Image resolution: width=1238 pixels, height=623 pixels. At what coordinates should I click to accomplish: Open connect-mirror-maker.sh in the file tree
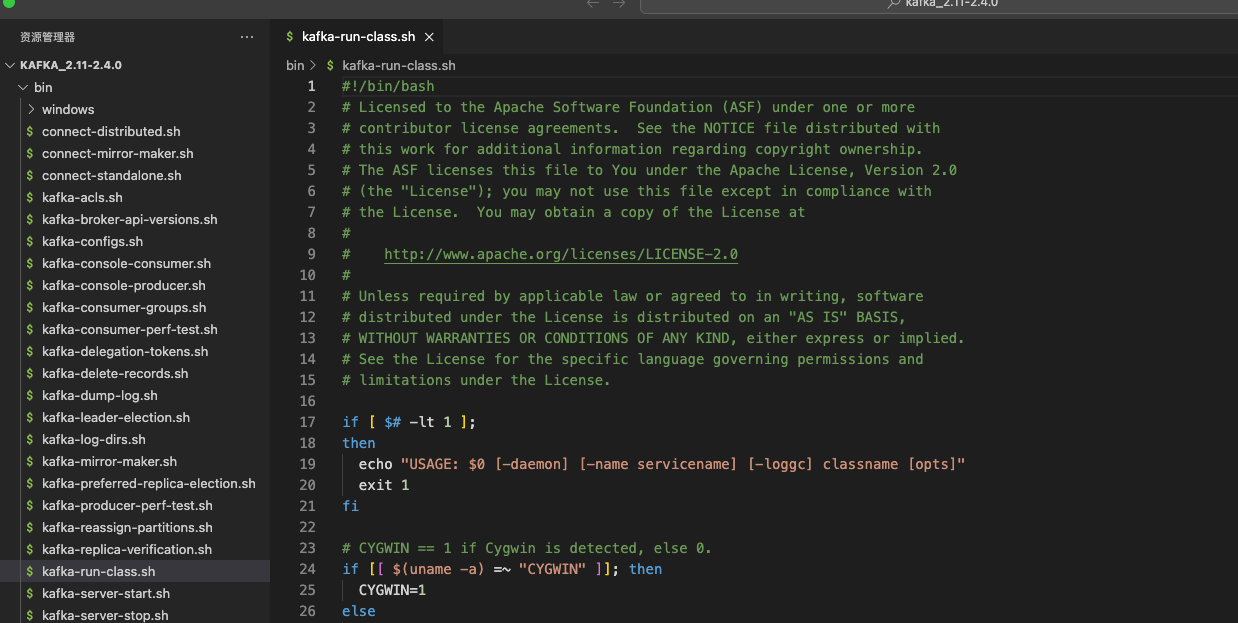coord(118,154)
